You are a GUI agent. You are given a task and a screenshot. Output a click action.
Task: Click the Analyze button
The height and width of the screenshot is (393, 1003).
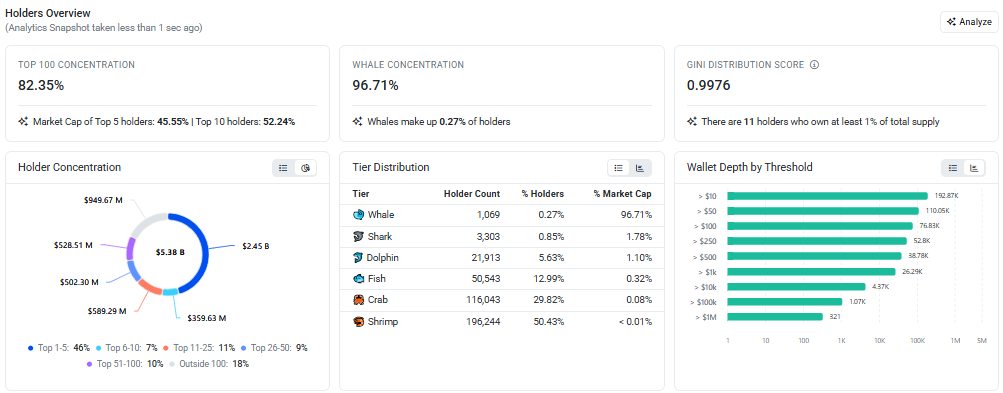[968, 22]
